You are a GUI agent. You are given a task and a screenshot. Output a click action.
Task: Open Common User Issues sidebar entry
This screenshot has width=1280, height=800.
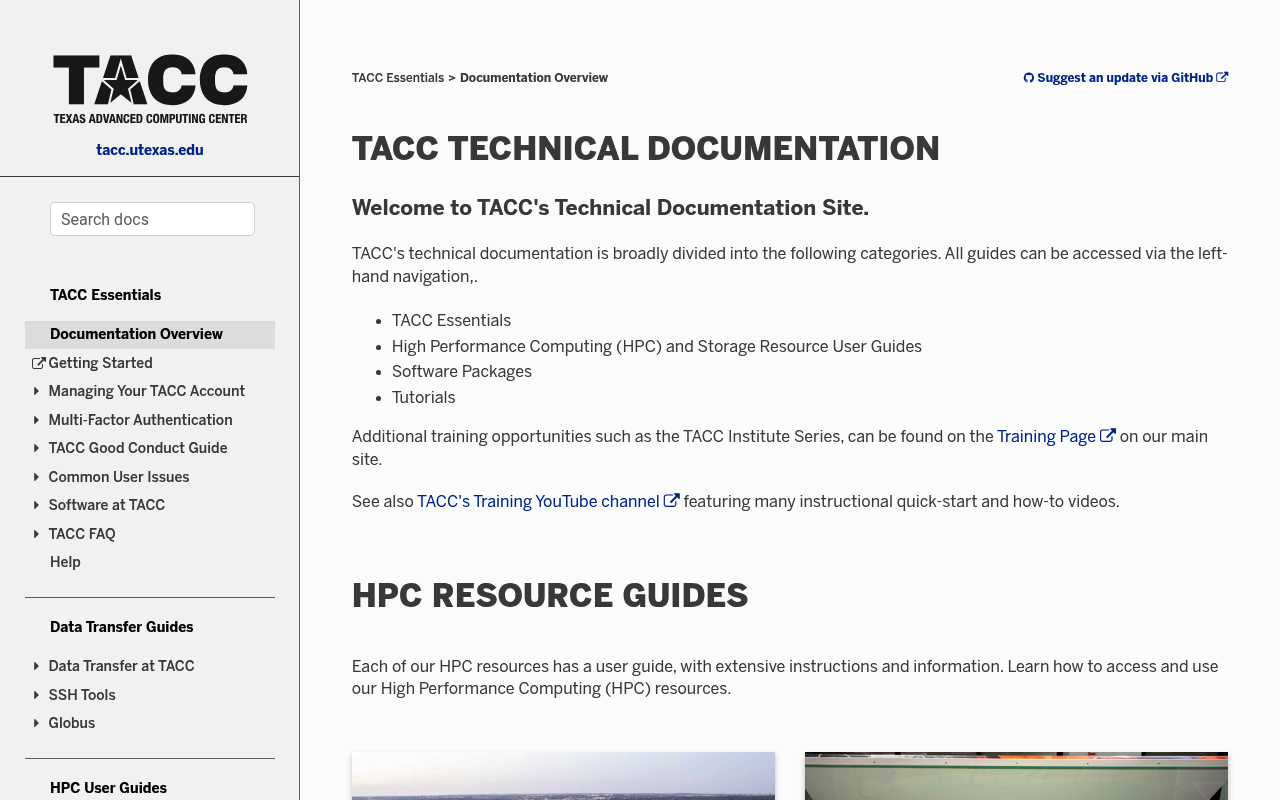pyautogui.click(x=119, y=477)
